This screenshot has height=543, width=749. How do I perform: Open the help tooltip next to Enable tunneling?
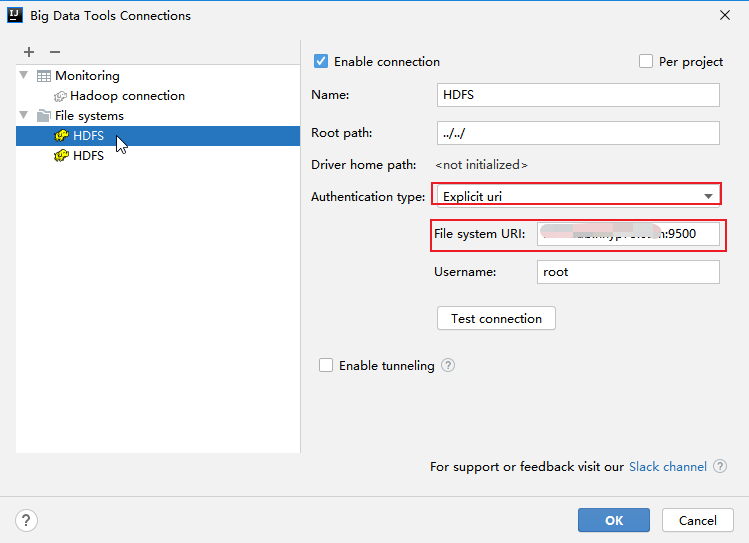[x=448, y=365]
